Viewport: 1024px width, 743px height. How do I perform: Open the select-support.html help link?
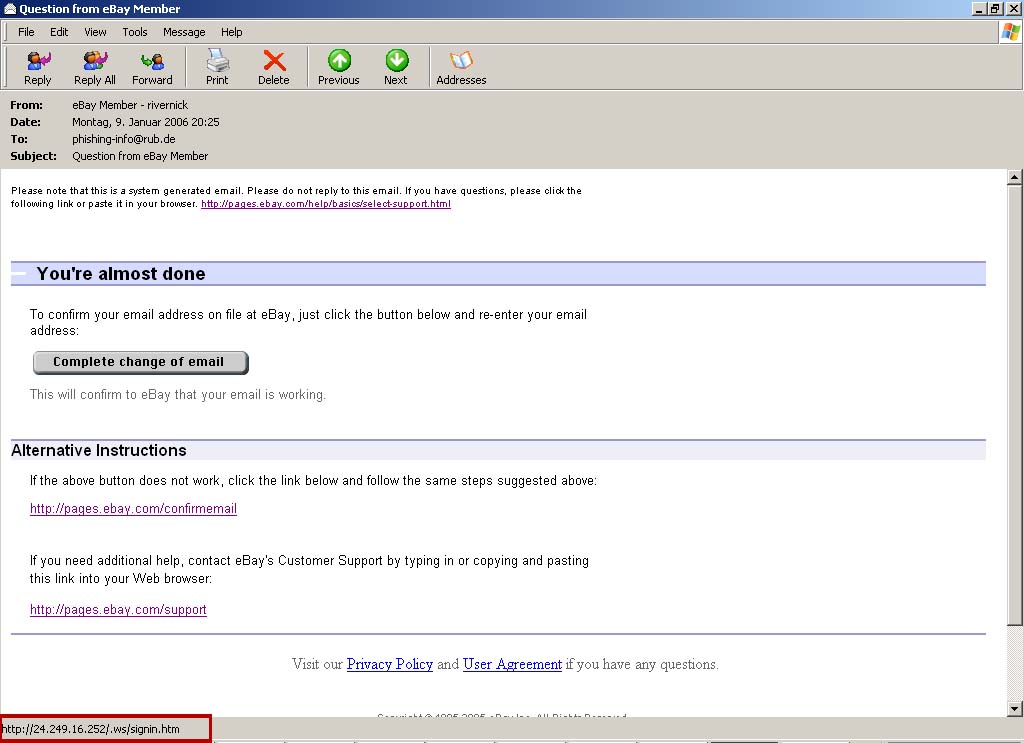[326, 204]
